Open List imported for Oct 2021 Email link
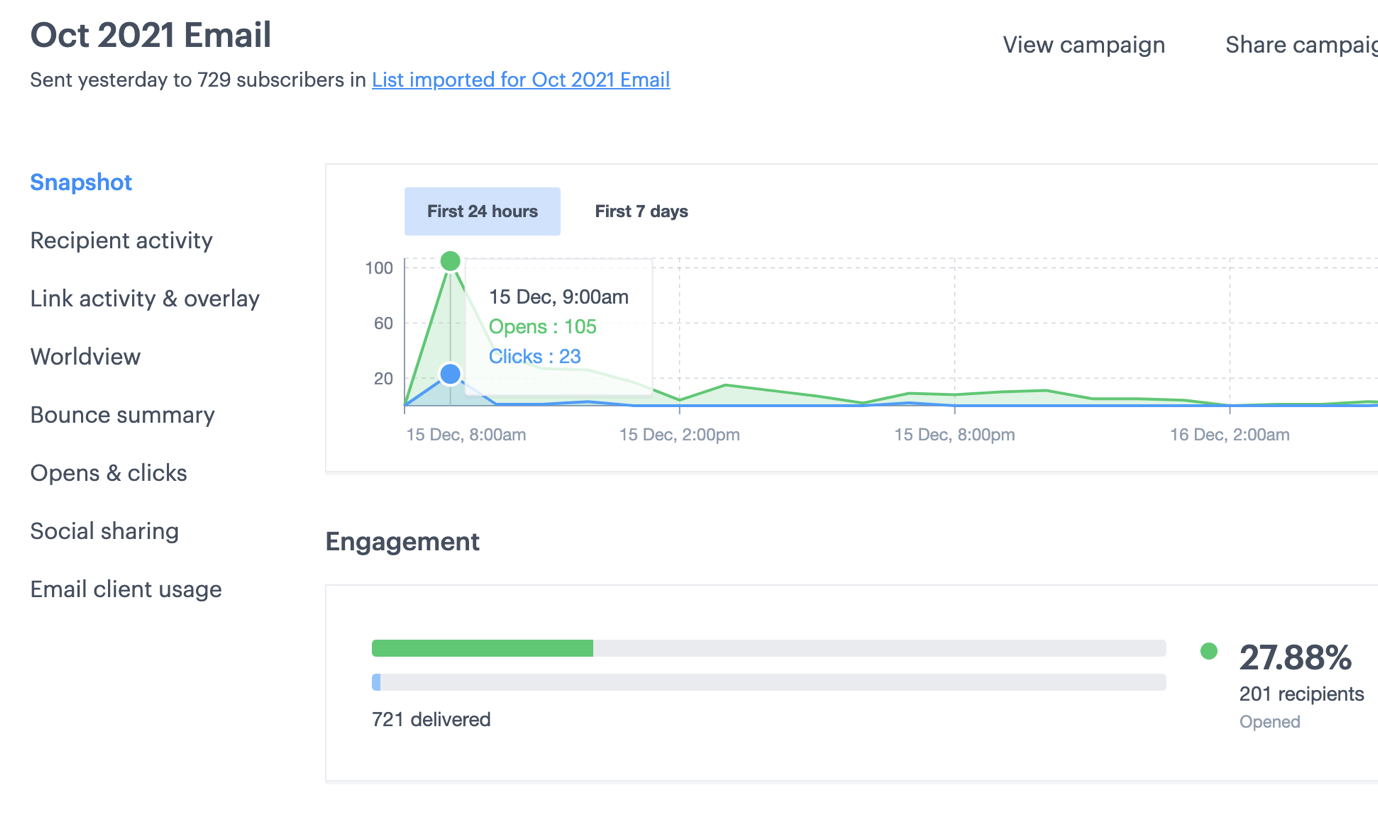The height and width of the screenshot is (827, 1378). click(520, 80)
